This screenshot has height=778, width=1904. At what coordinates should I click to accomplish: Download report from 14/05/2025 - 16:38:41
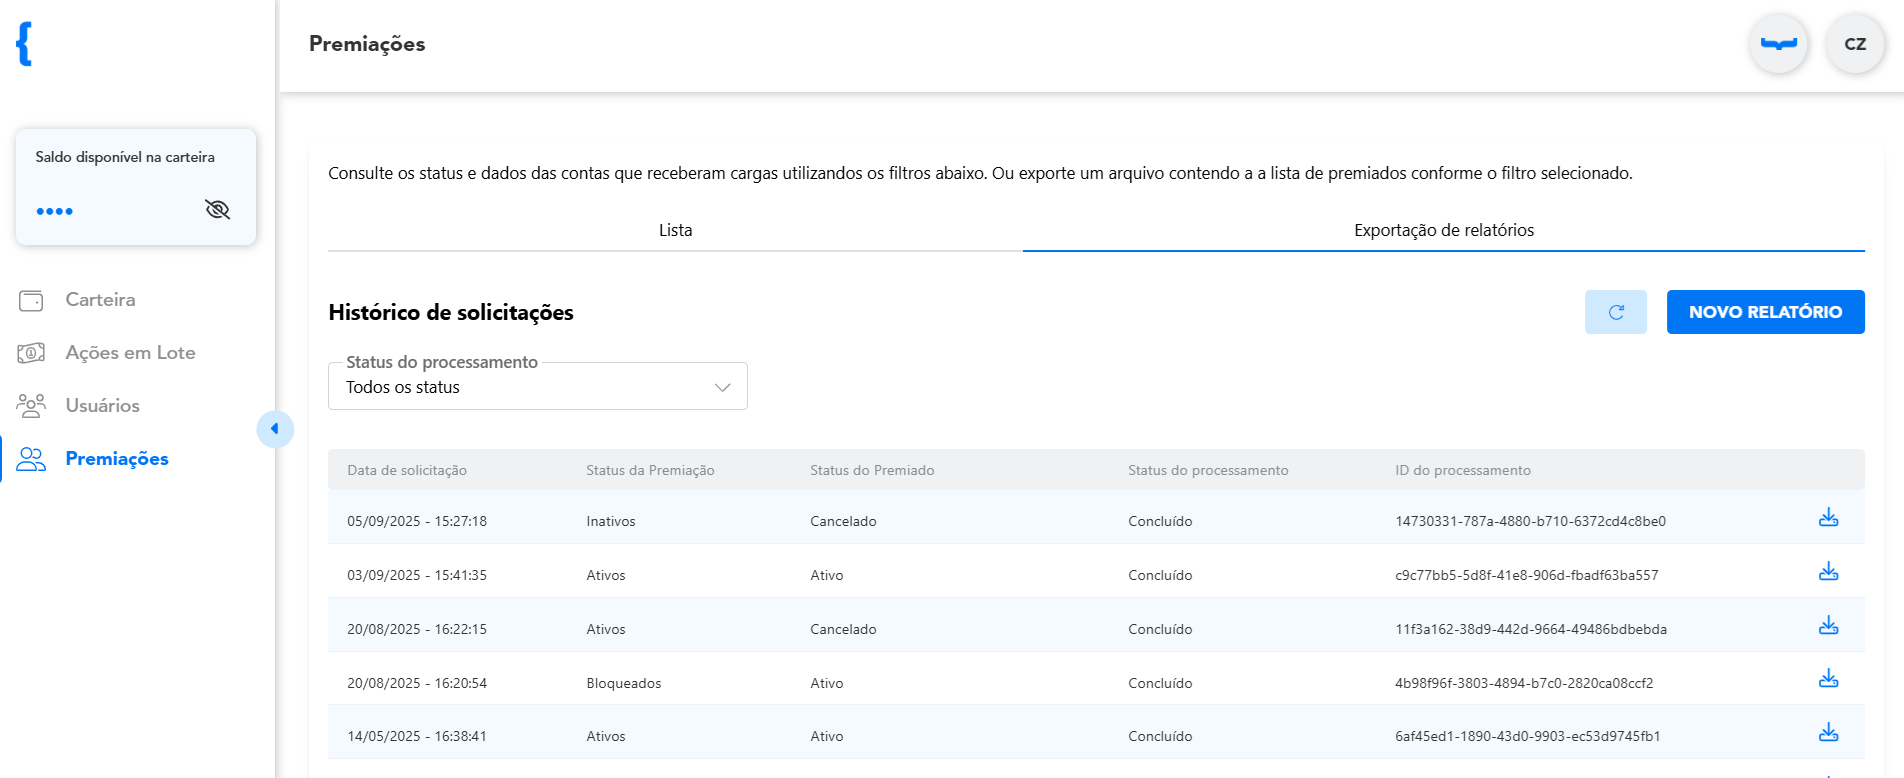[x=1828, y=732]
